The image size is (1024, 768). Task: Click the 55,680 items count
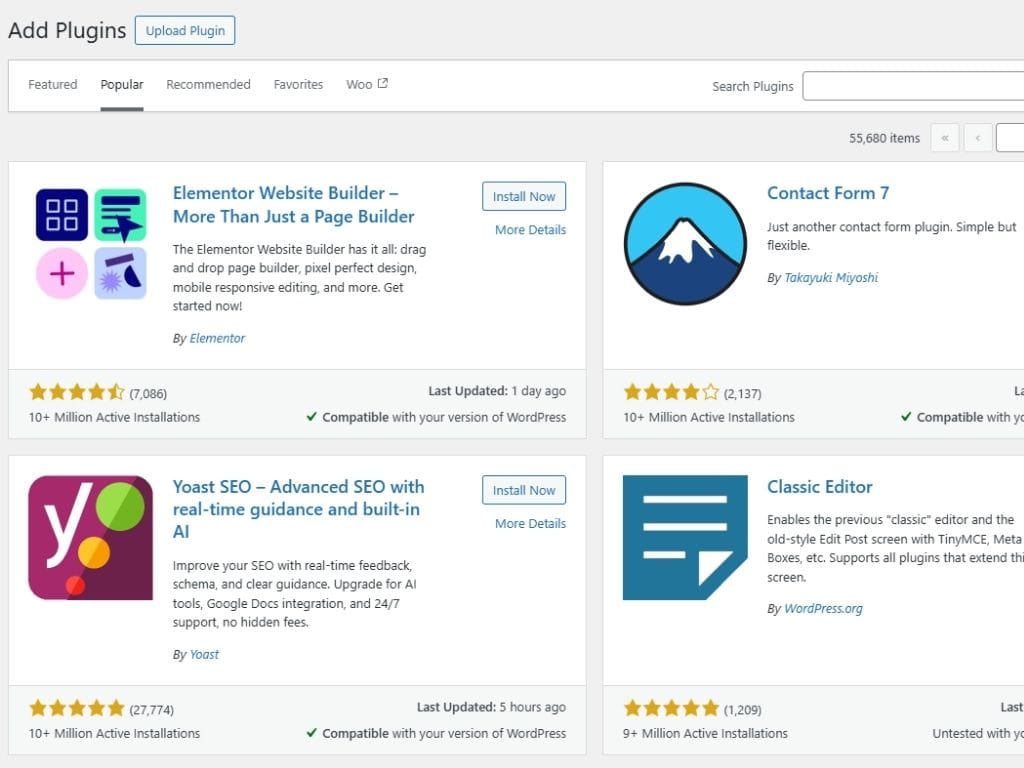pyautogui.click(x=884, y=138)
